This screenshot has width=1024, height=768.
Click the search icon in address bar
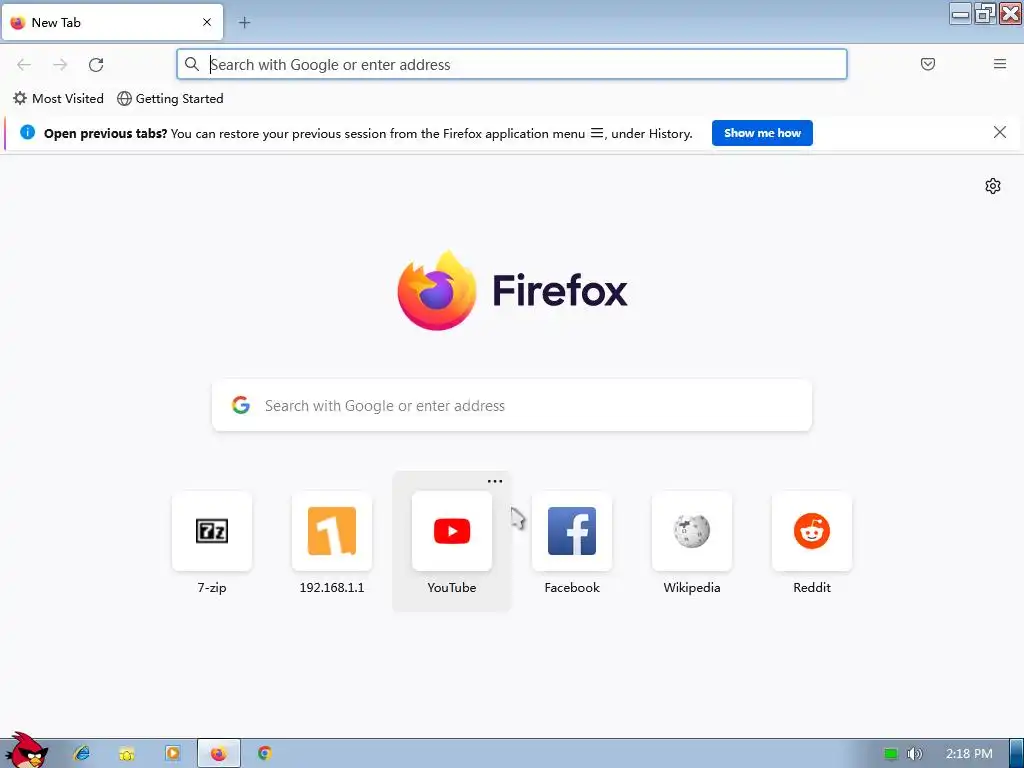point(191,64)
